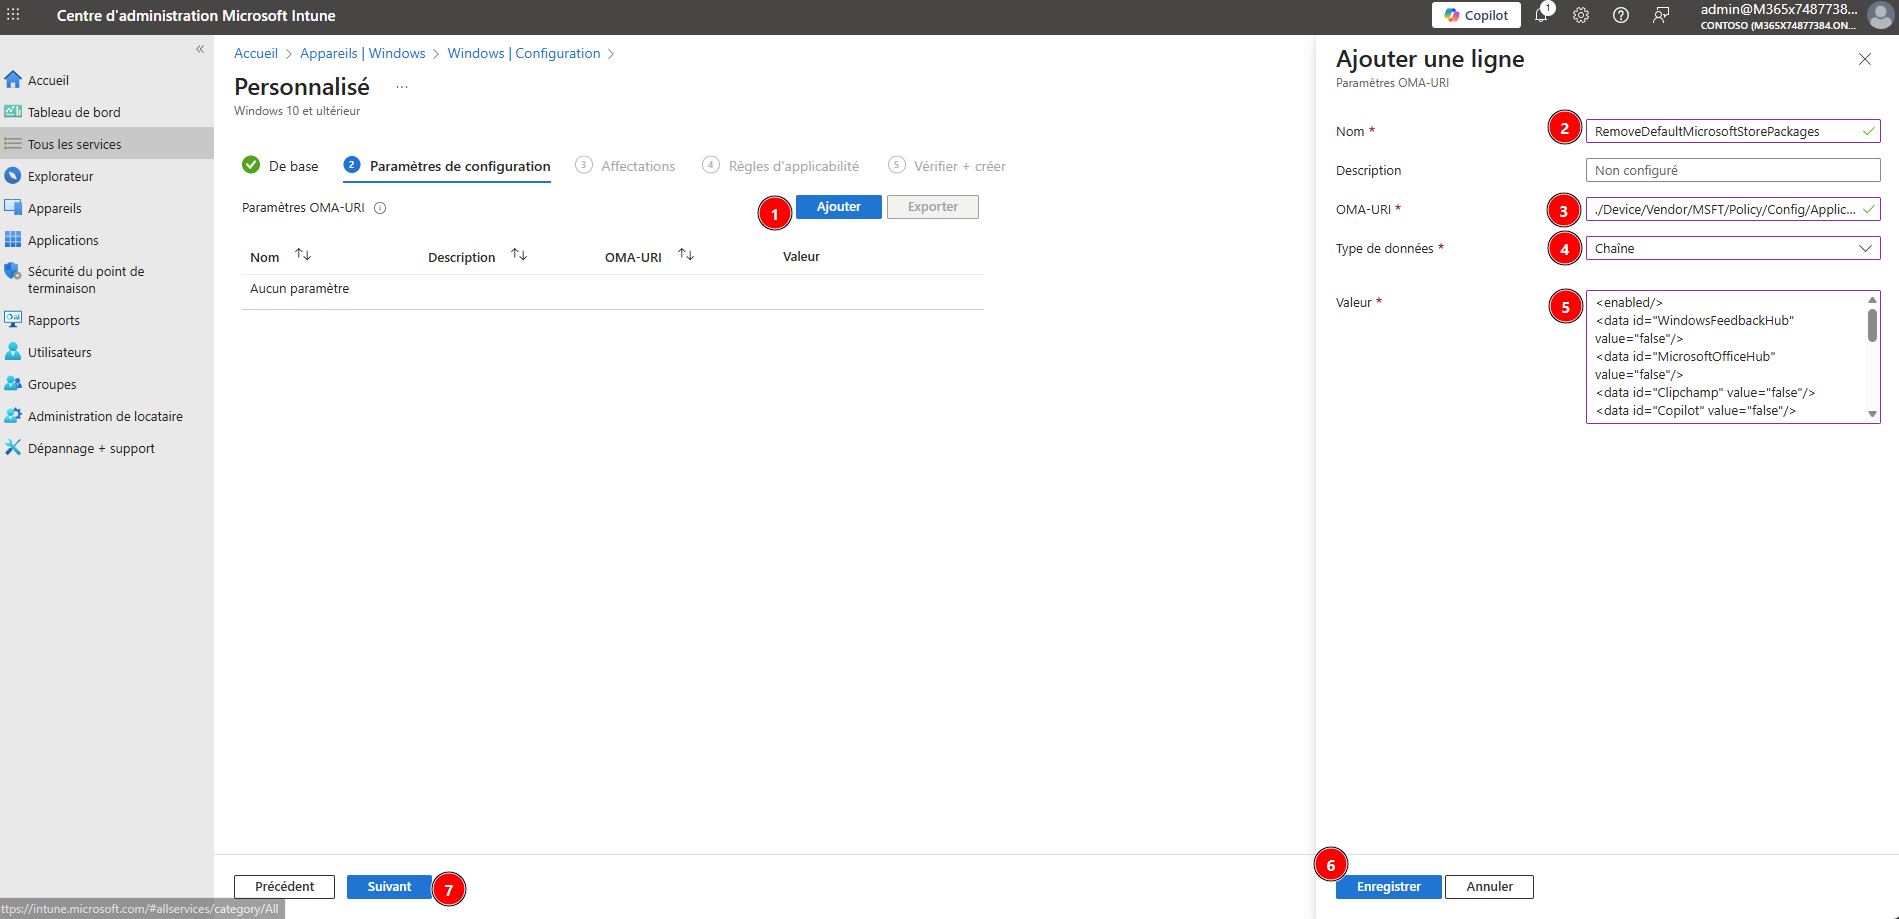Sort table by Nom column arrows
Image resolution: width=1899 pixels, height=919 pixels.
pyautogui.click(x=303, y=255)
